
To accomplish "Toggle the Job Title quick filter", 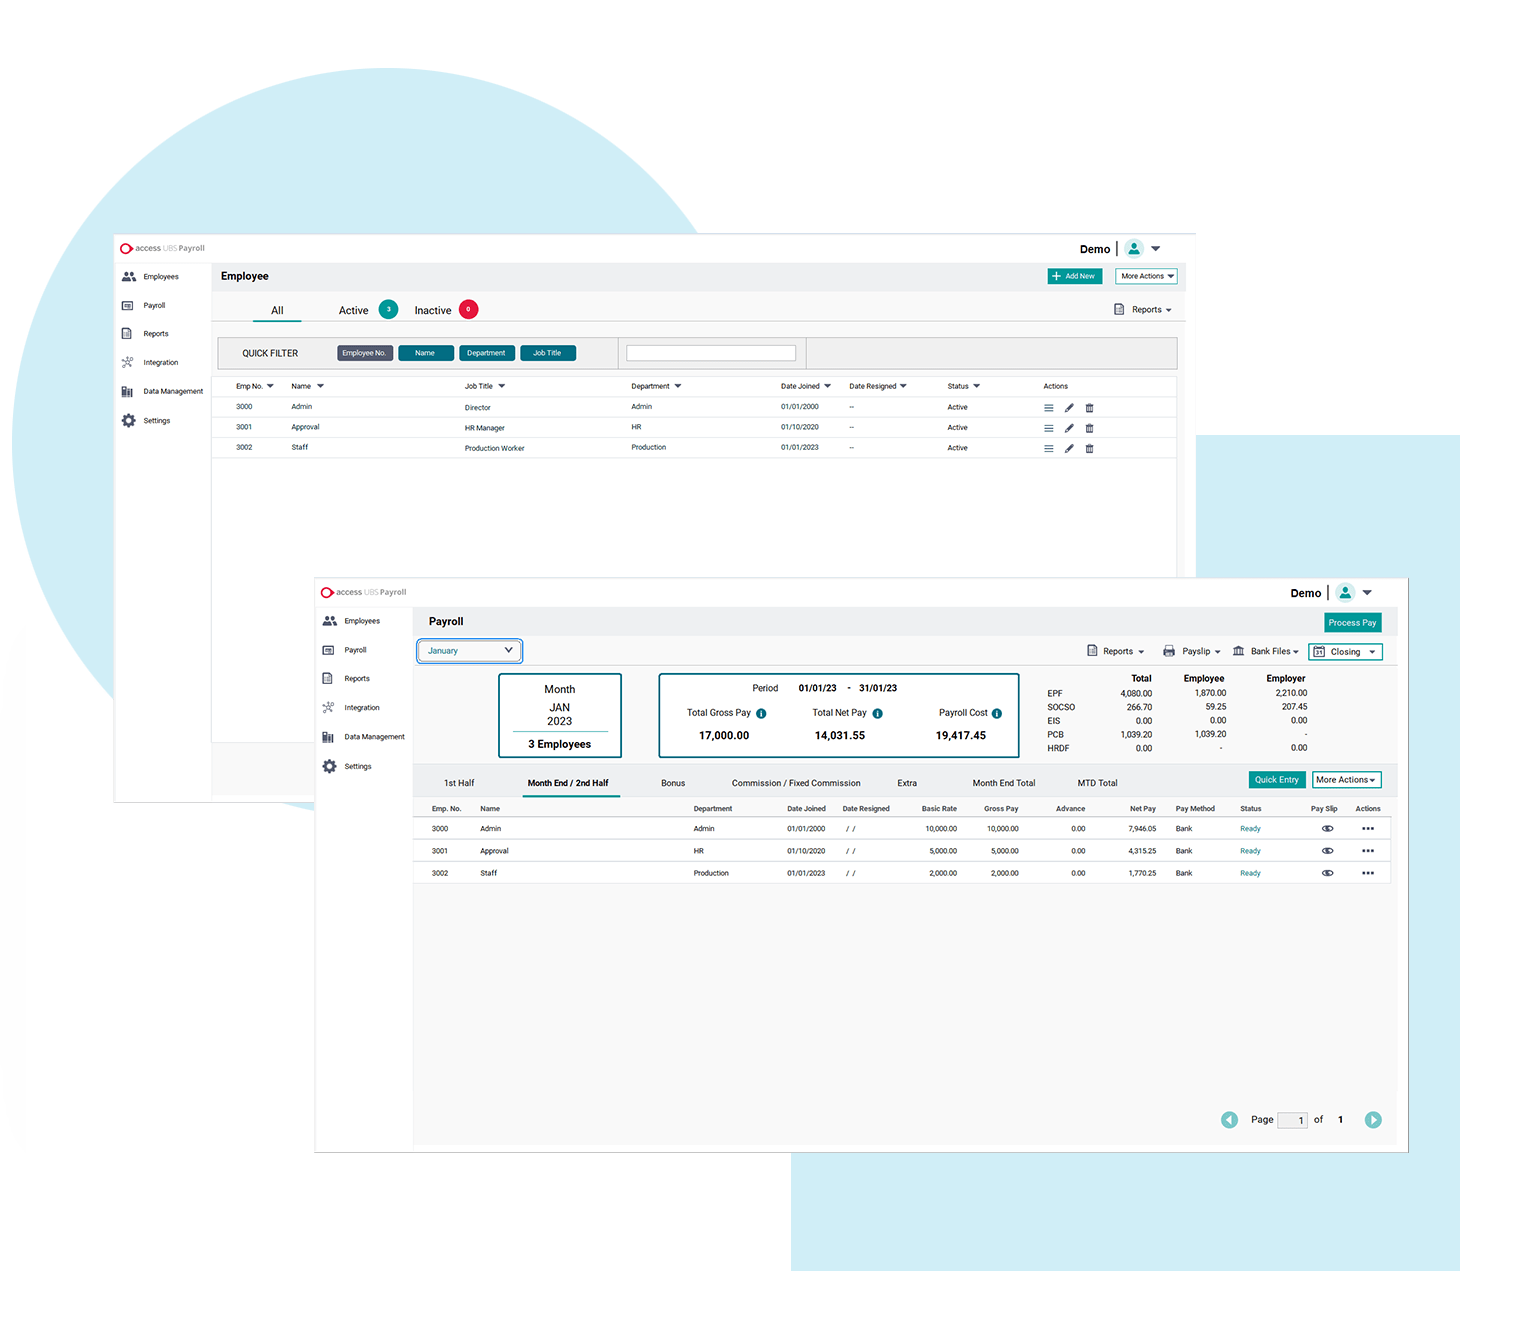I will pos(548,353).
